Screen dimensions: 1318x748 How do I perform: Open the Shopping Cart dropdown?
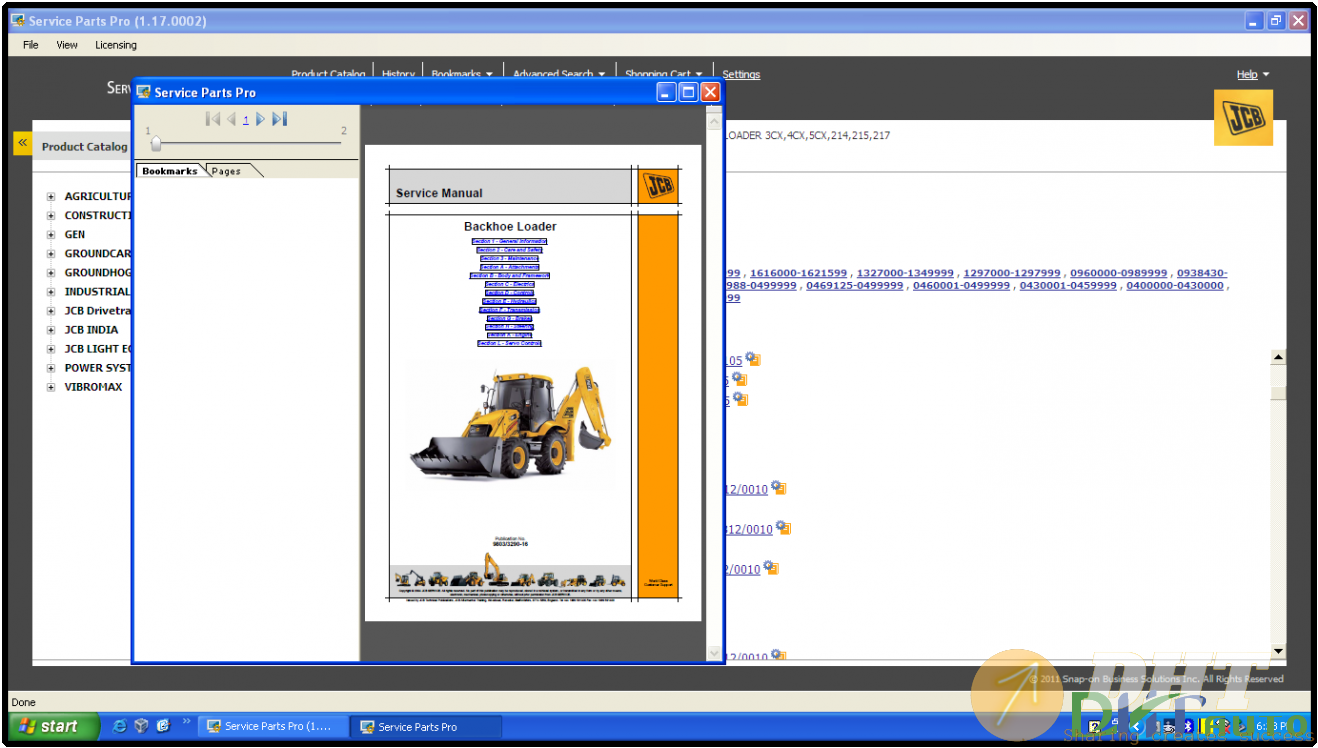click(663, 74)
